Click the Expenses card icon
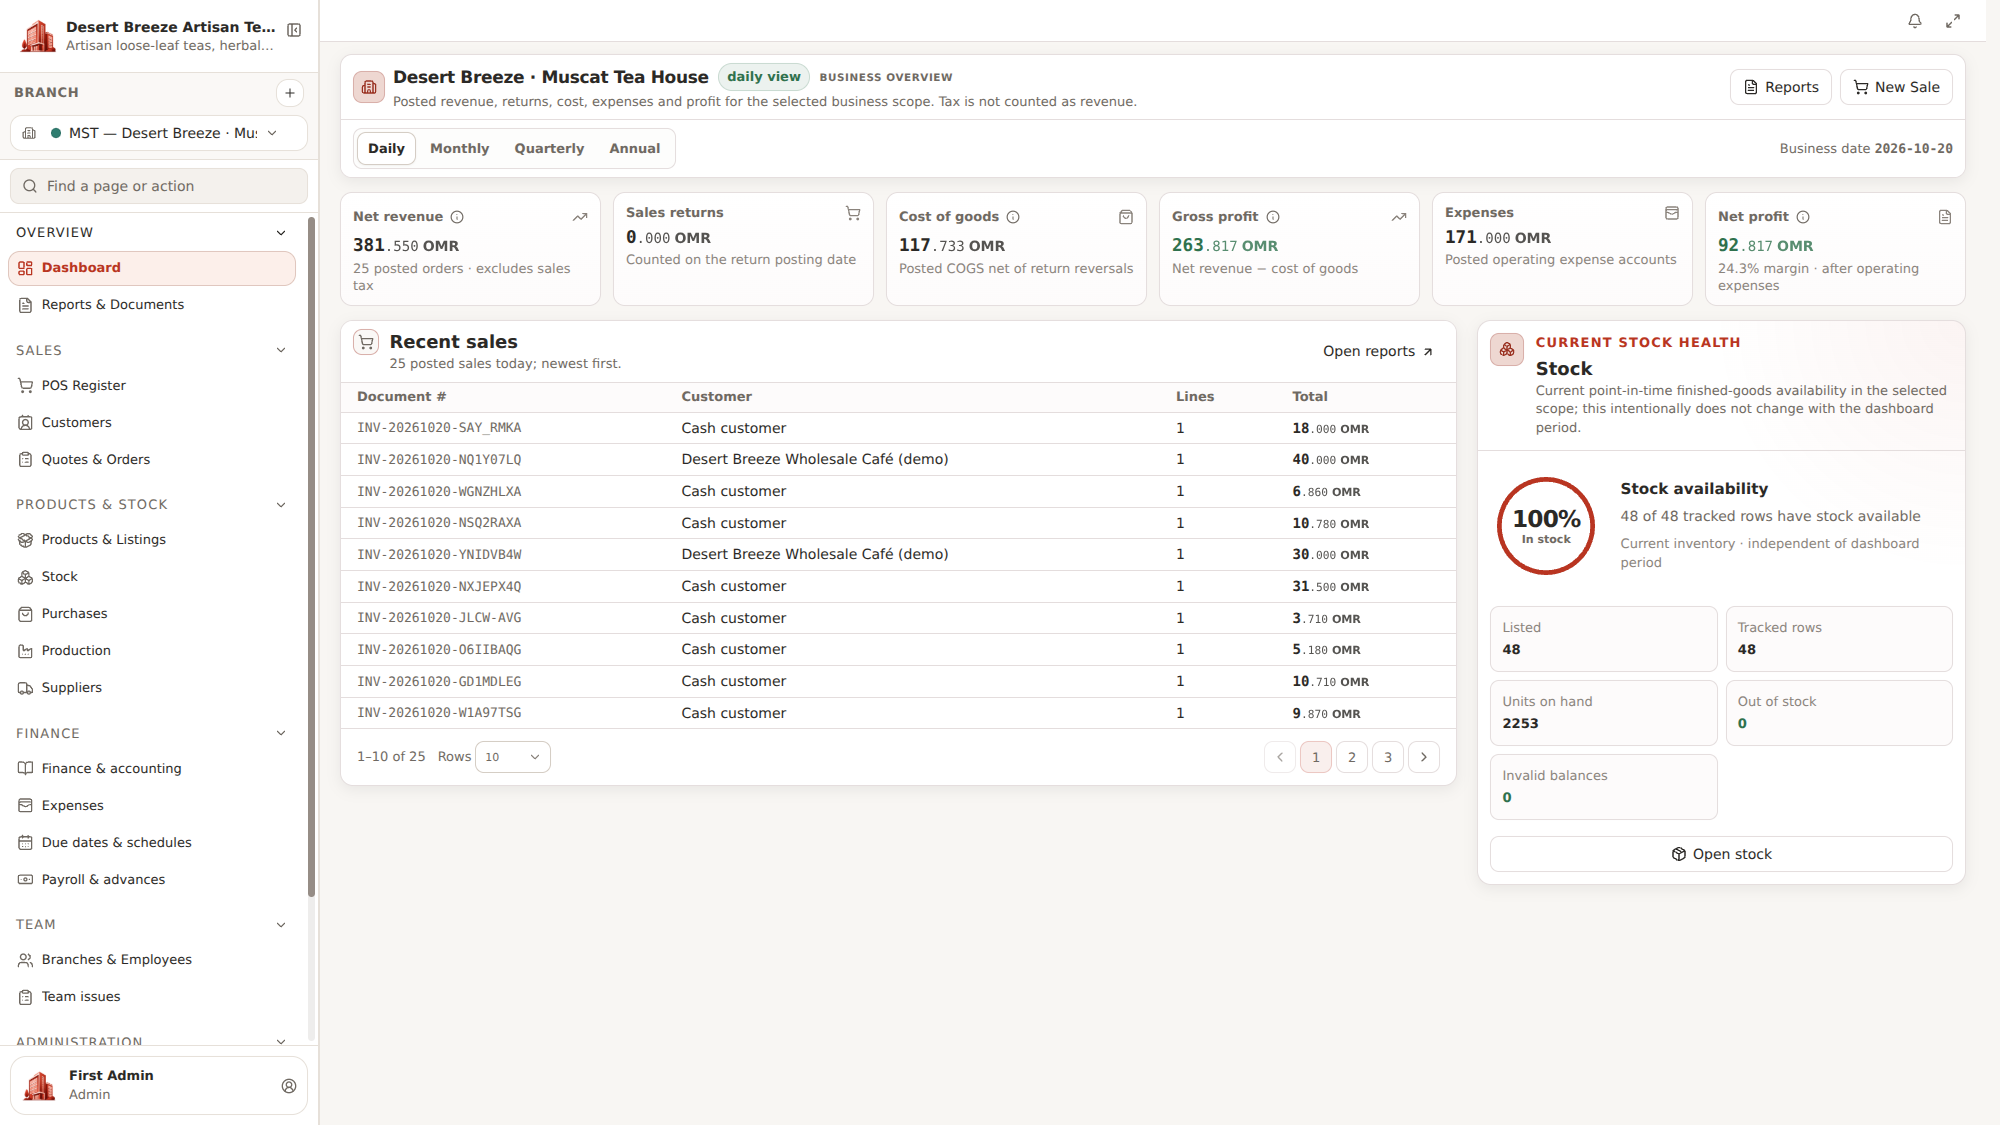This screenshot has height=1125, width=2000. click(1671, 213)
